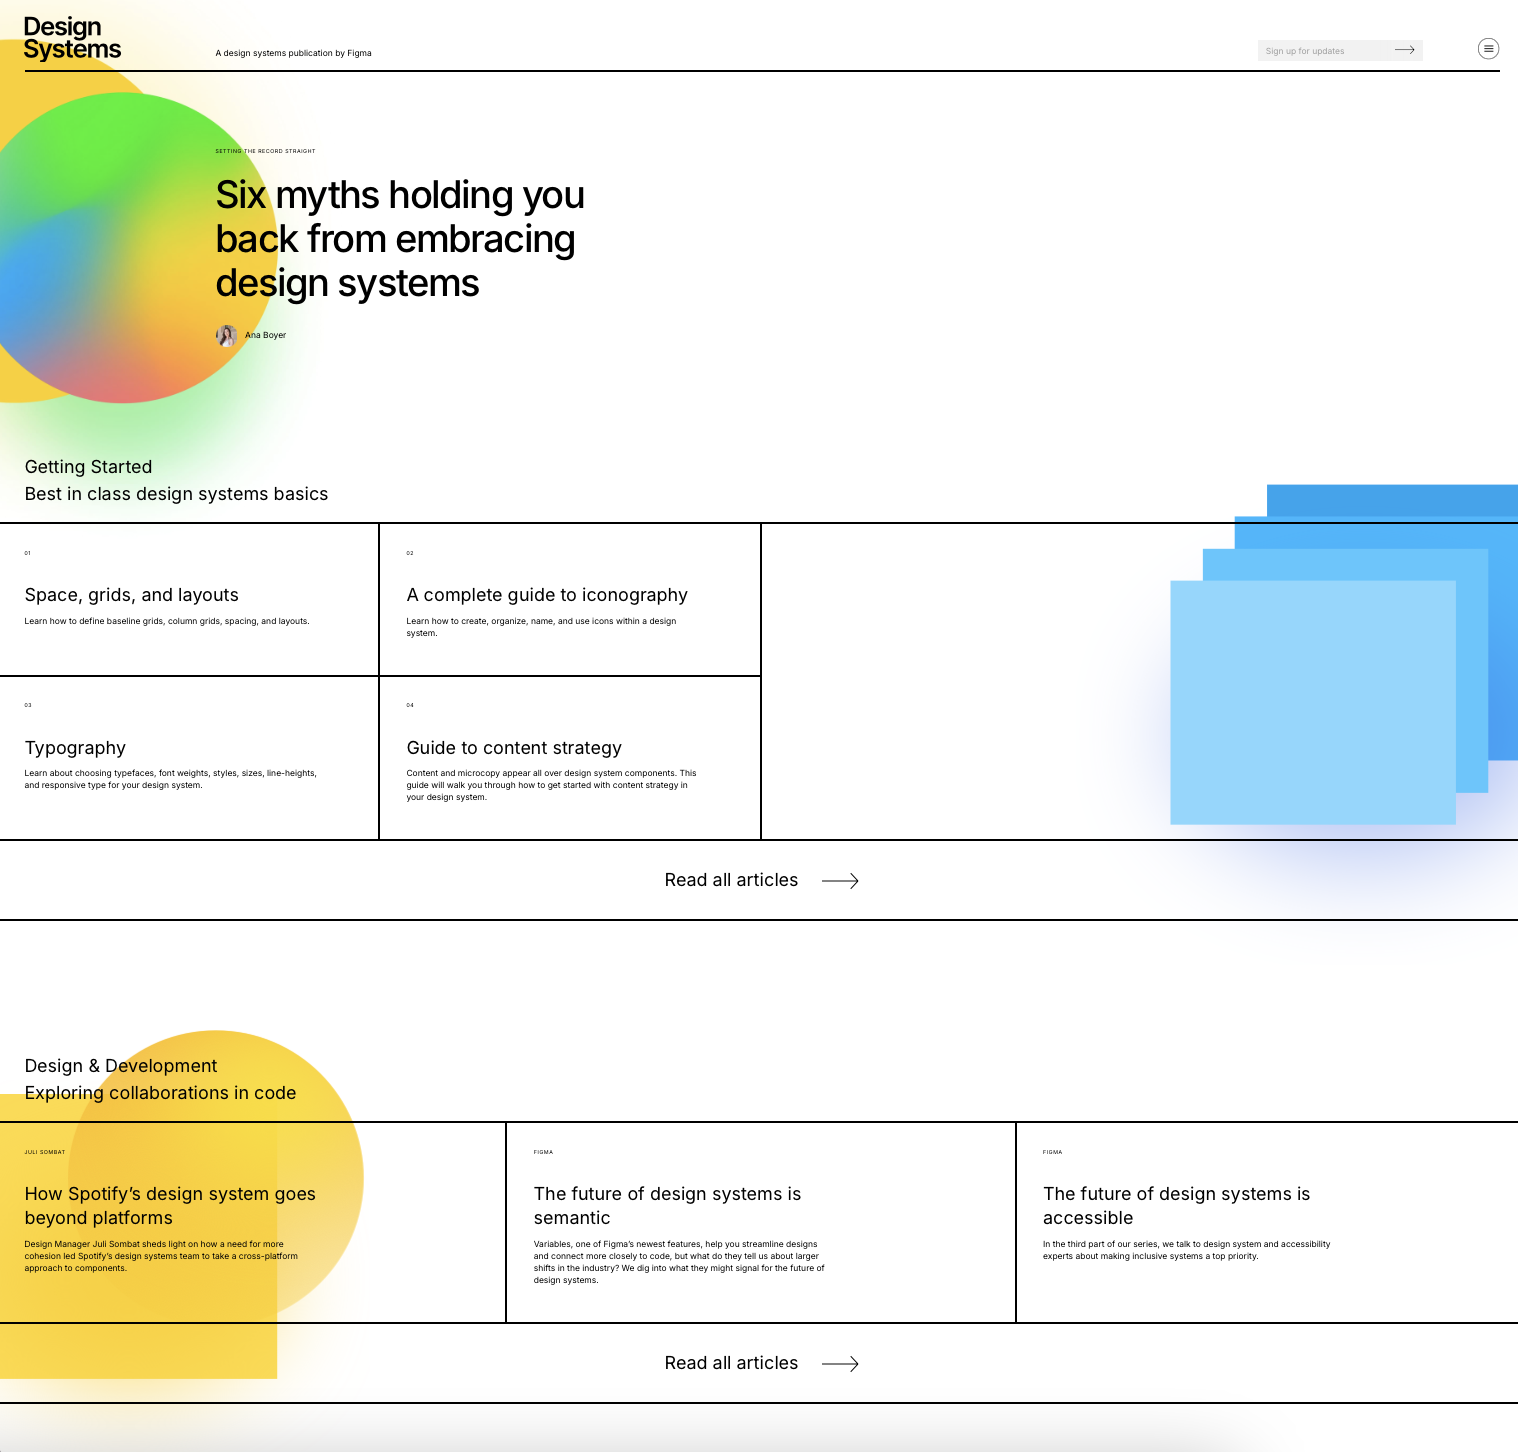This screenshot has height=1452, width=1518.
Task: Open Guide to content strategy article
Action: tap(514, 748)
